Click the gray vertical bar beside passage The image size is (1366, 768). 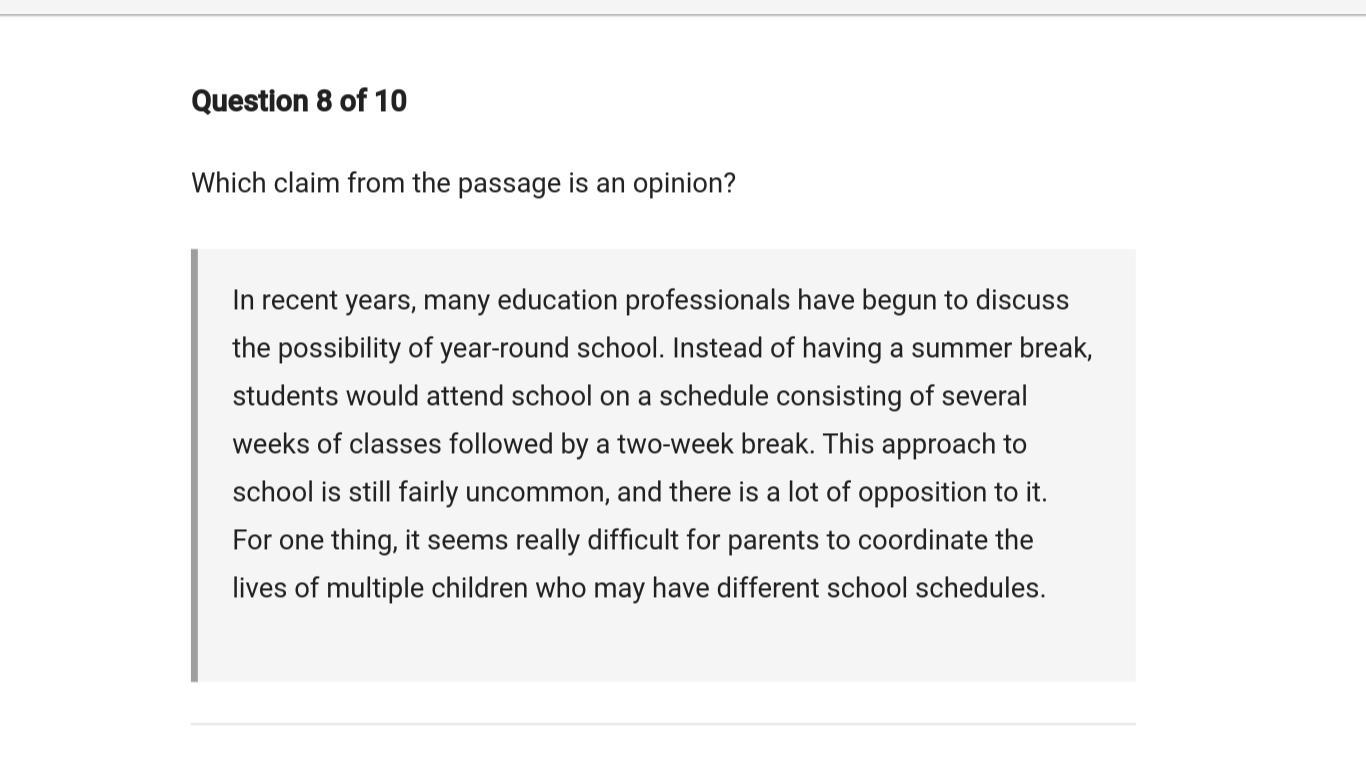pyautogui.click(x=194, y=465)
